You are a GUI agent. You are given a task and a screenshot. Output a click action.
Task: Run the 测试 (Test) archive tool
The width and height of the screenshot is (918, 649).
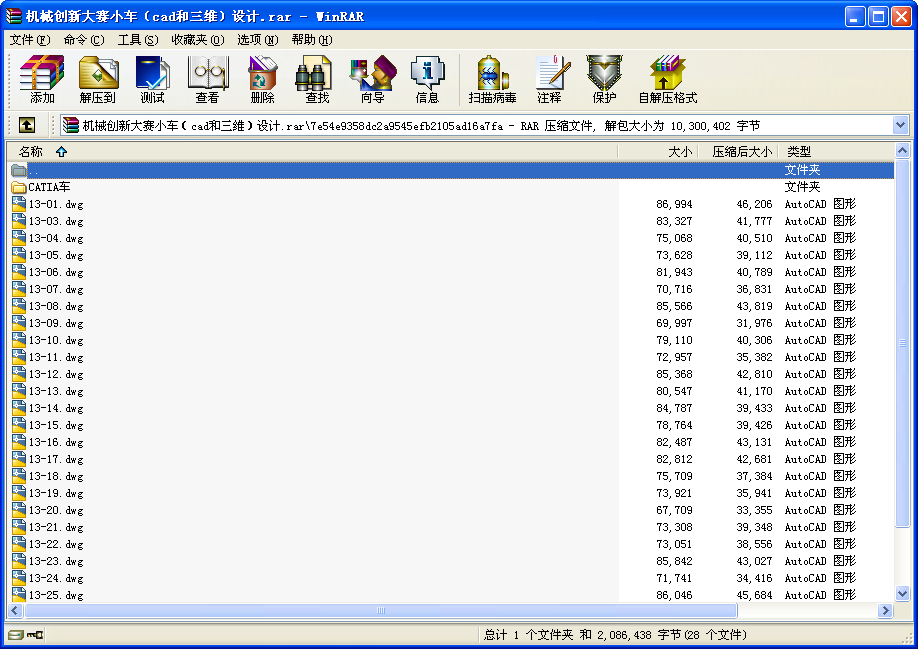(x=152, y=80)
